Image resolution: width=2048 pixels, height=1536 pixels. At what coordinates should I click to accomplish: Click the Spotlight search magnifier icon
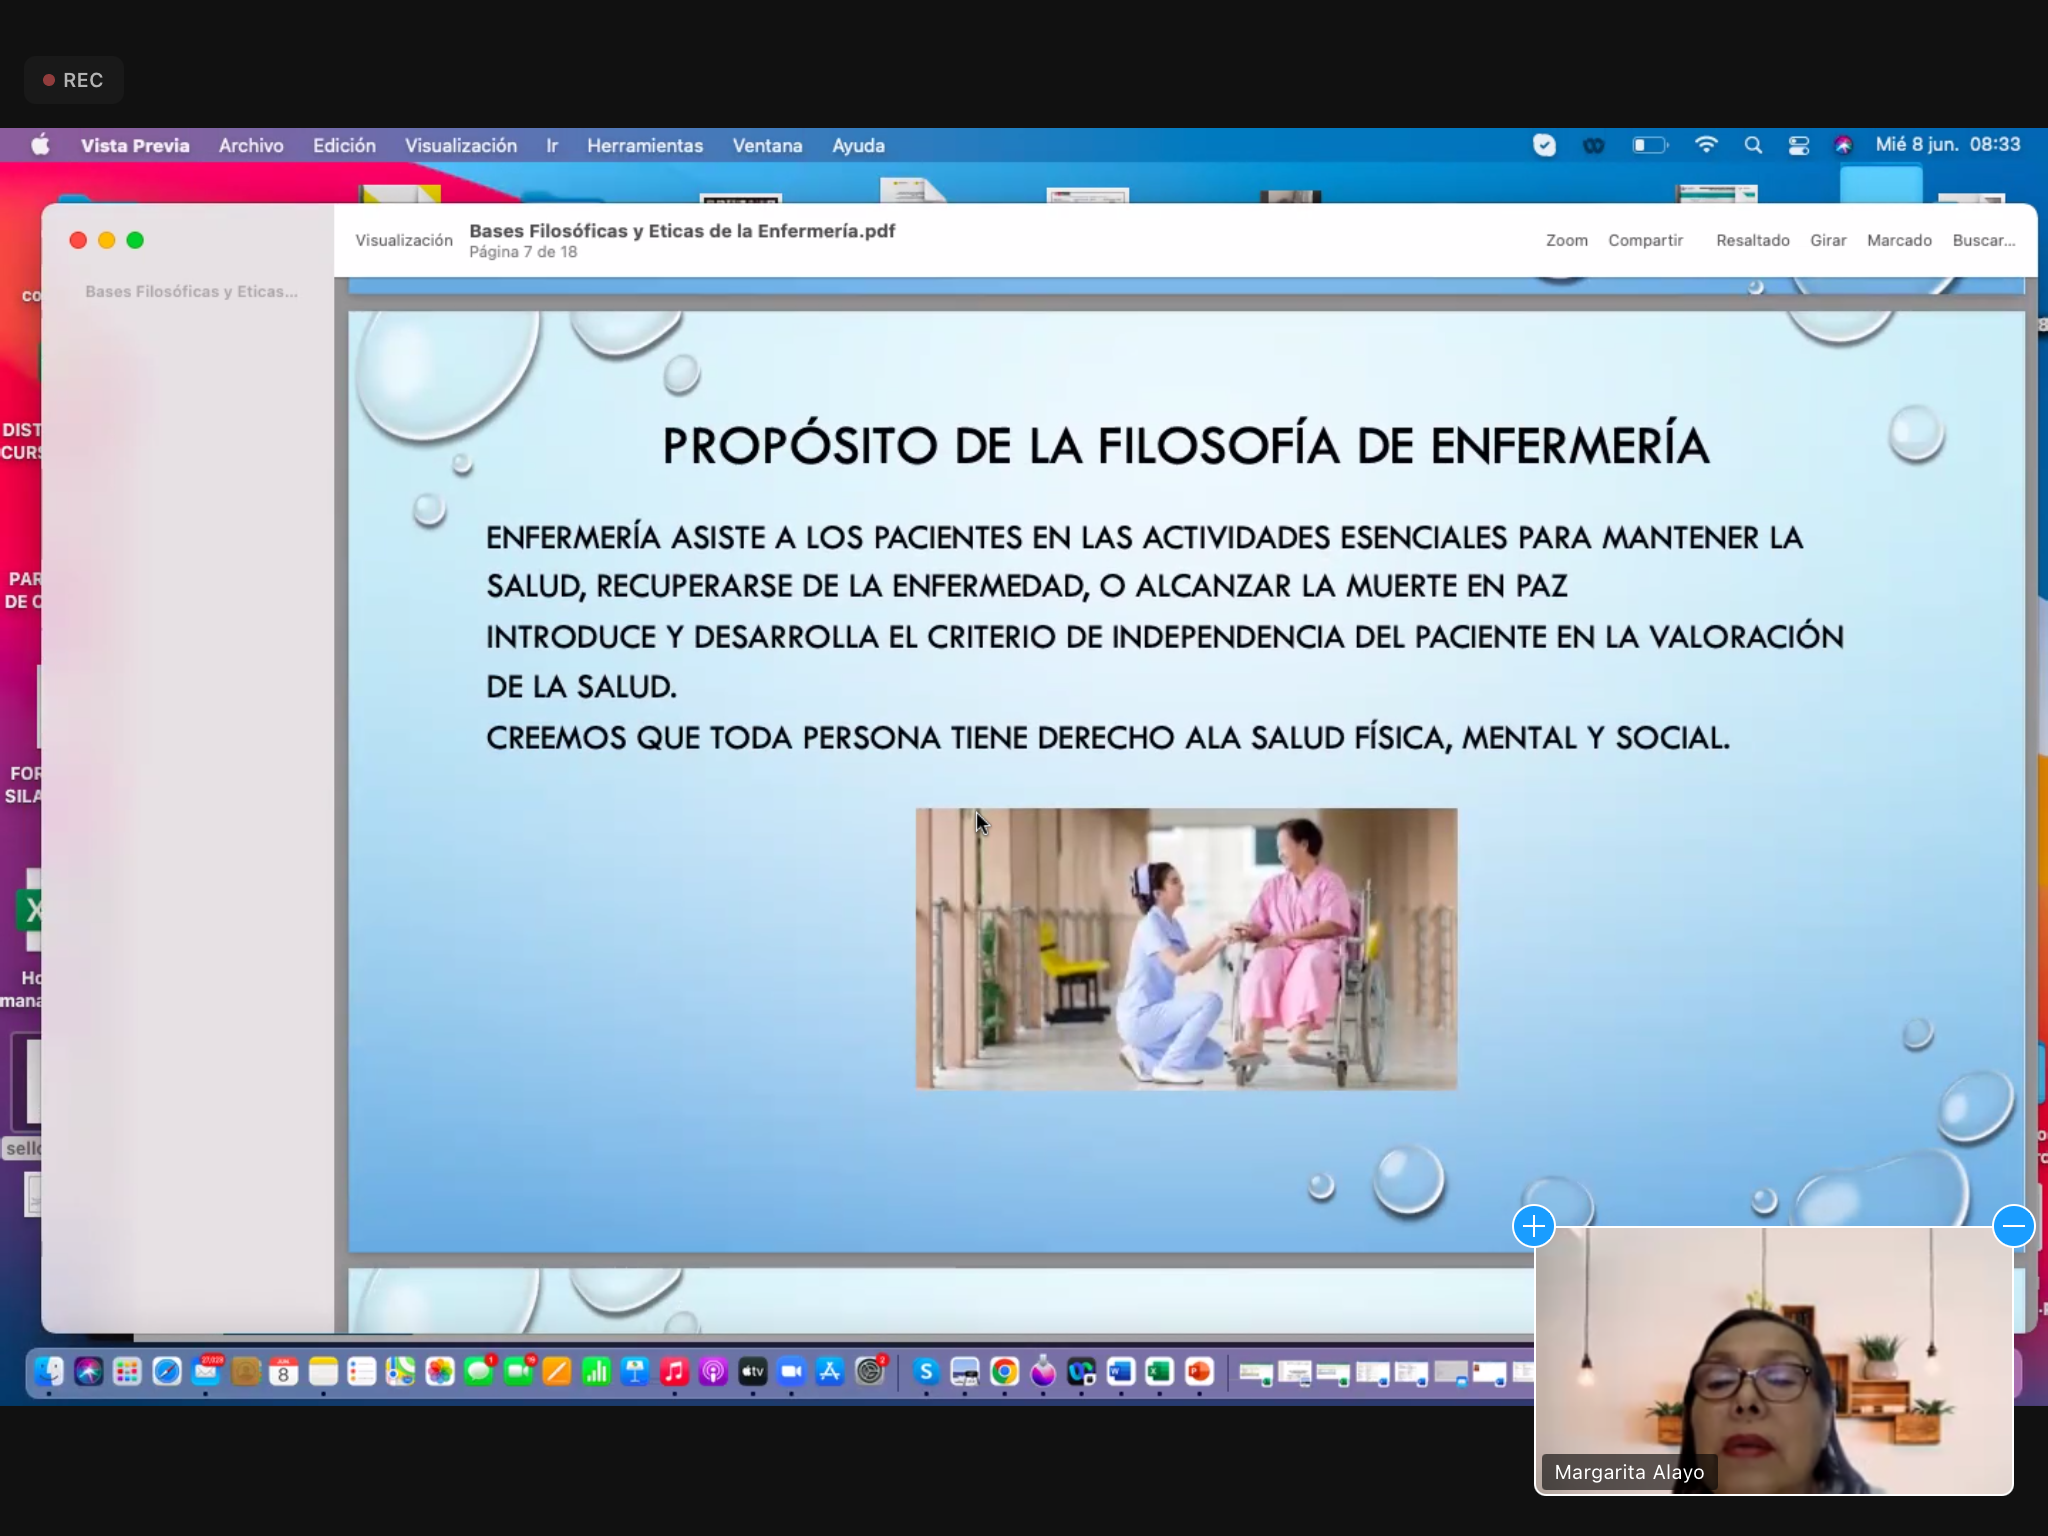point(1753,146)
